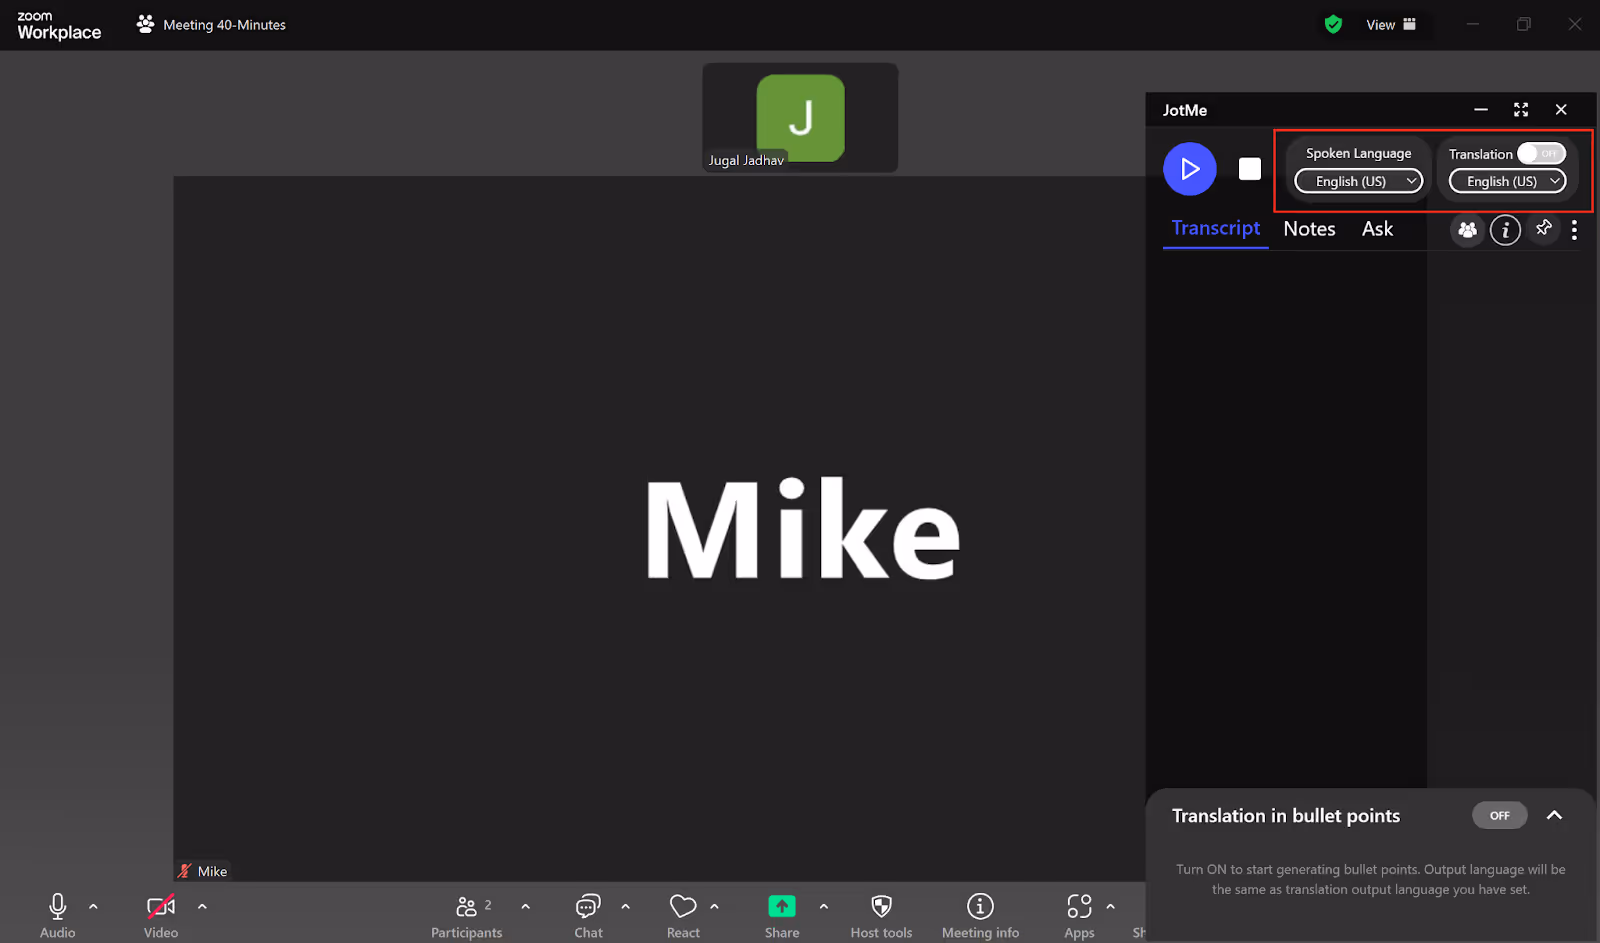
Task: Close the JotMe panel
Action: [x=1561, y=110]
